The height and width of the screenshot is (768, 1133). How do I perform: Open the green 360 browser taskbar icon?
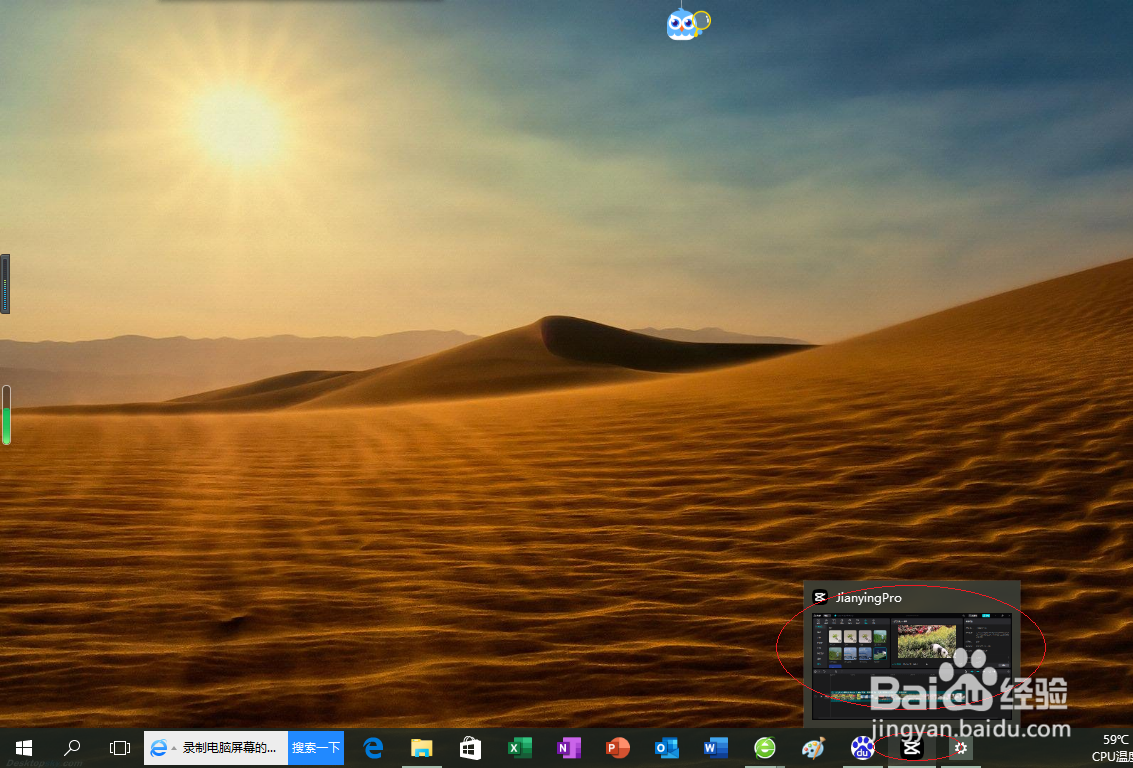coord(764,748)
